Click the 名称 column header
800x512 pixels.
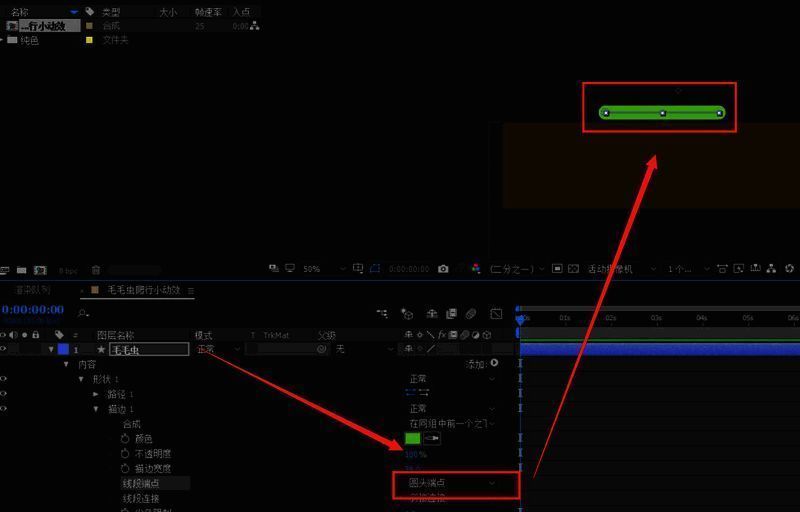tap(20, 12)
